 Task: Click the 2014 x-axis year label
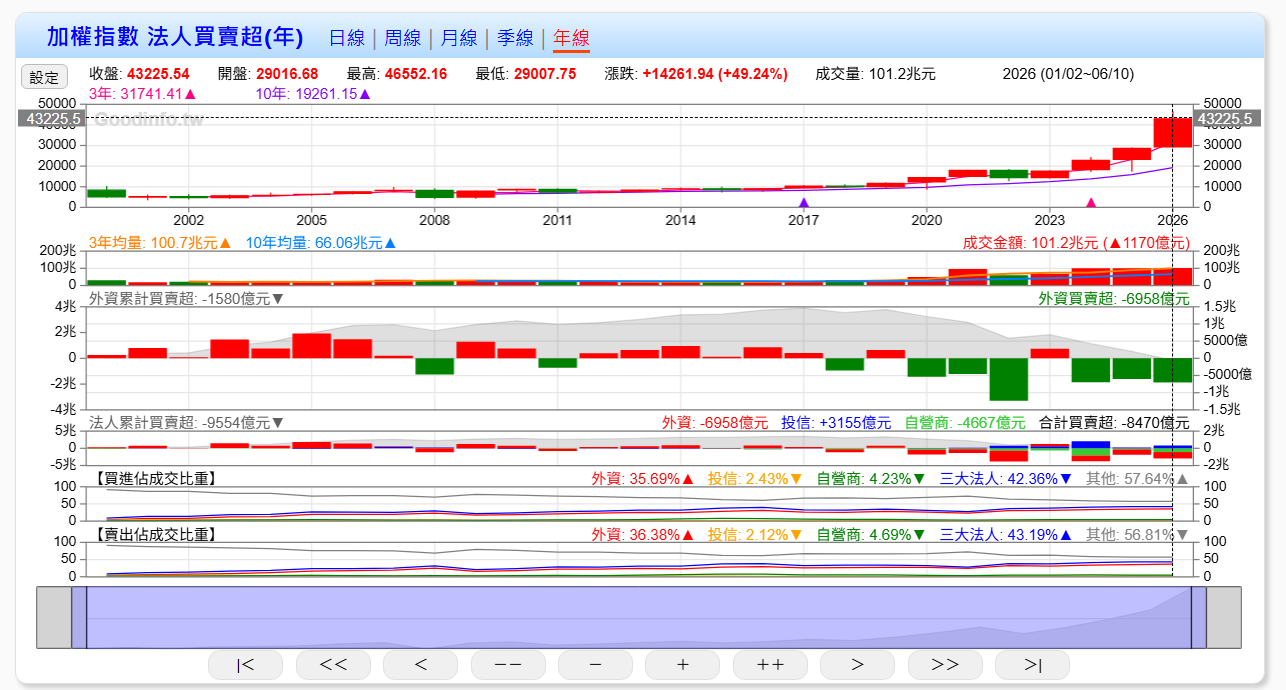[680, 220]
